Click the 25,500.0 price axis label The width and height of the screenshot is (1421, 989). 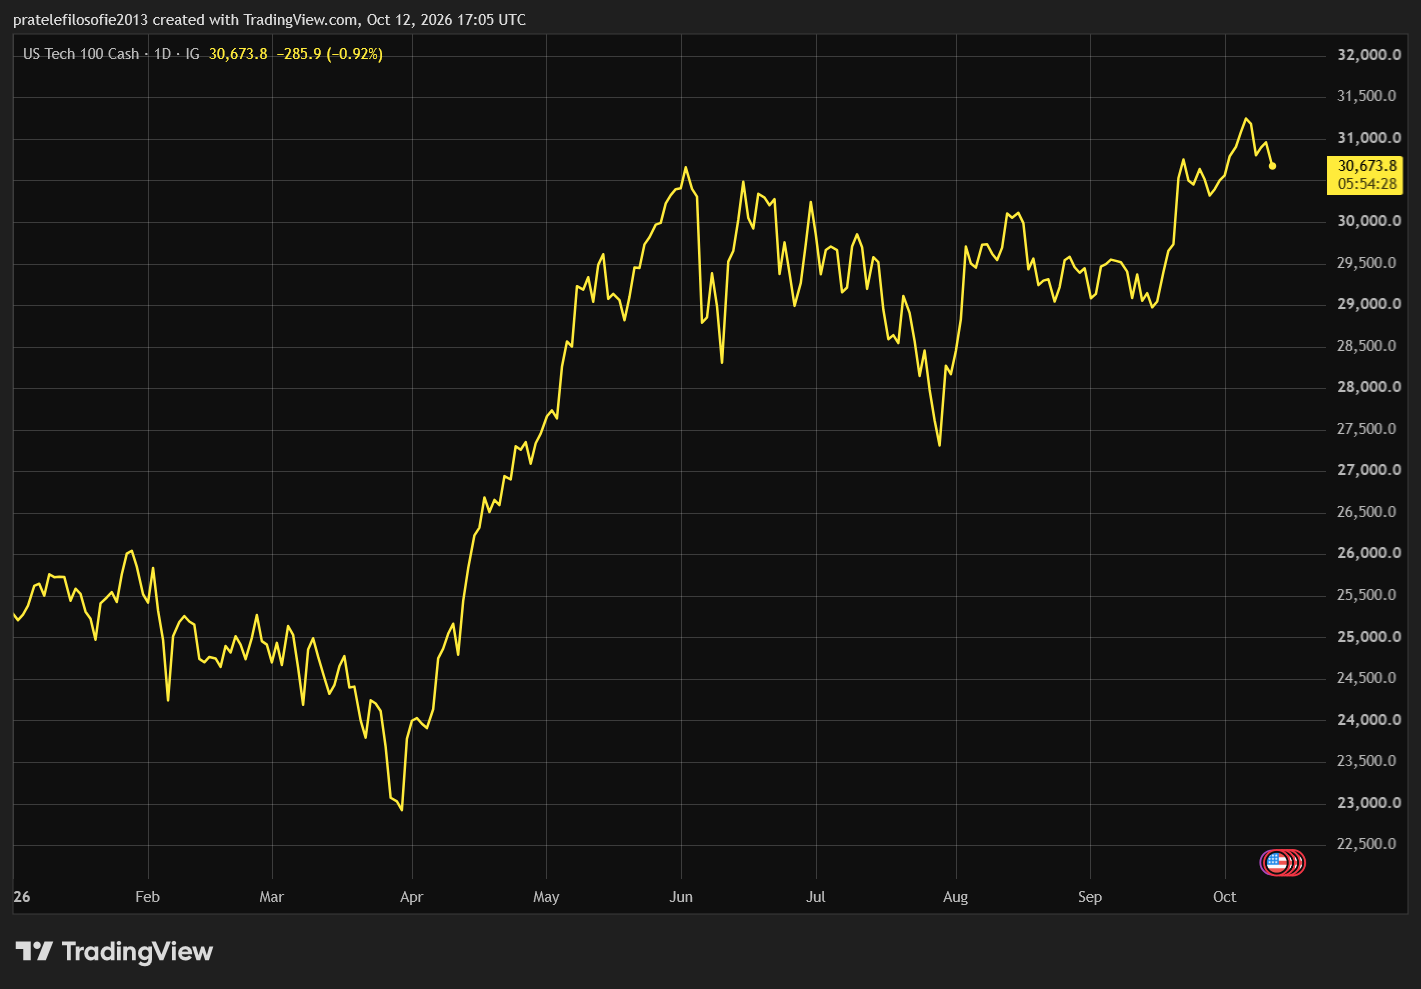click(x=1369, y=595)
